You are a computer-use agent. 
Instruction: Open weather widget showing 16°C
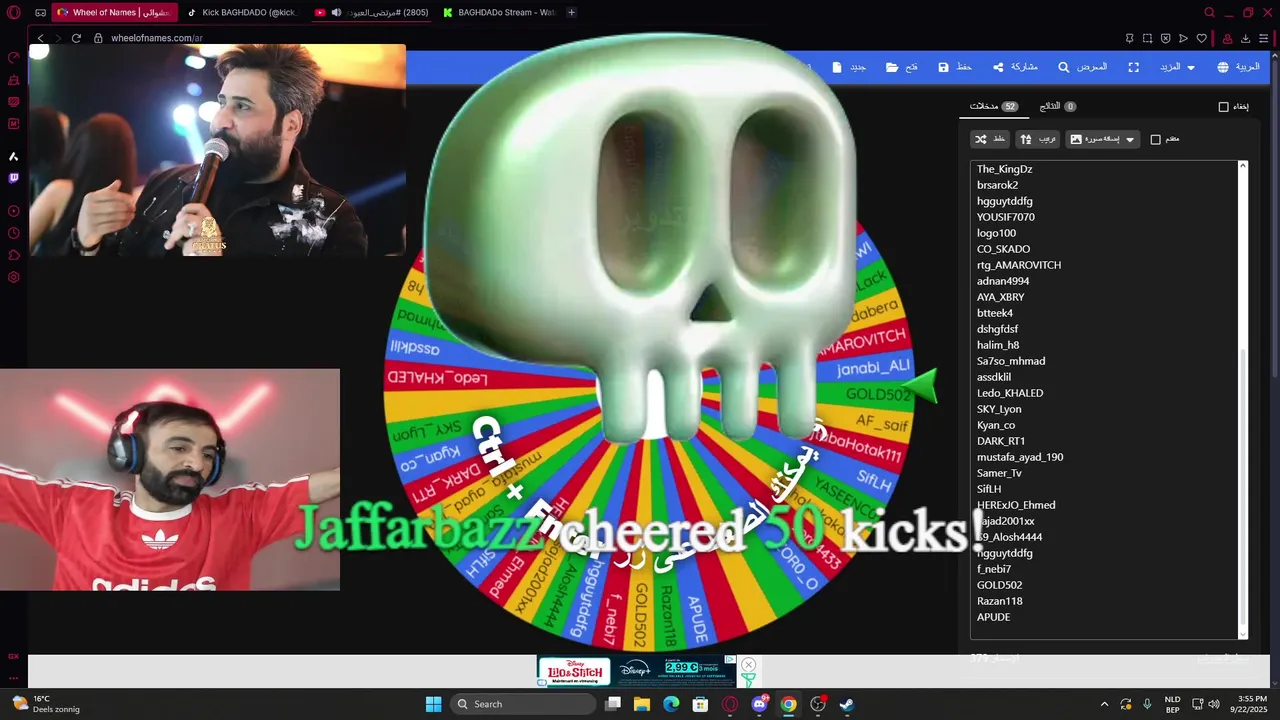(x=48, y=704)
